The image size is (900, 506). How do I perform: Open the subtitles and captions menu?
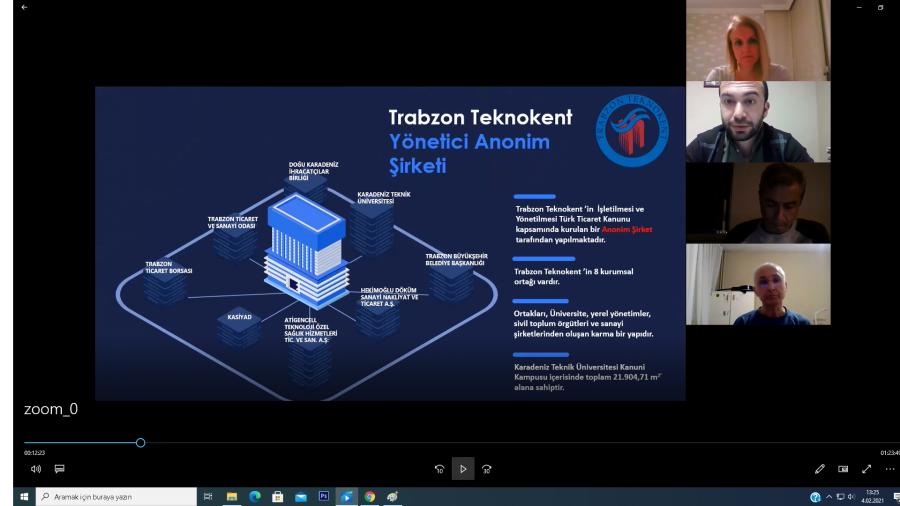pos(59,468)
